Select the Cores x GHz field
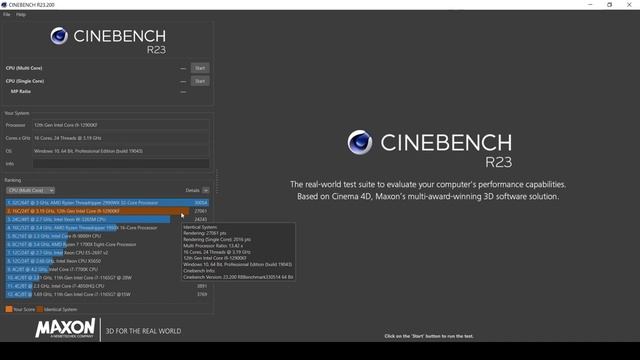Image resolution: width=640 pixels, height=360 pixels. [121, 138]
